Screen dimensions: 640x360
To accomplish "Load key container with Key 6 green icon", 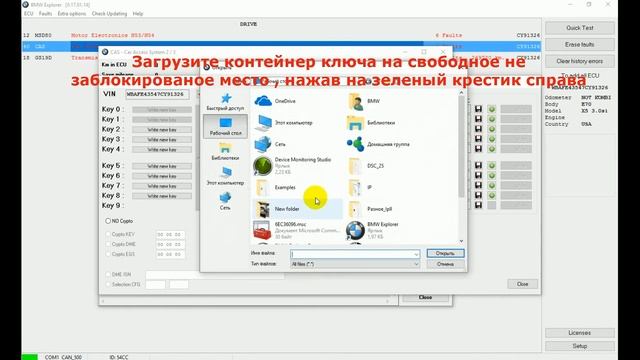I will coord(492,175).
